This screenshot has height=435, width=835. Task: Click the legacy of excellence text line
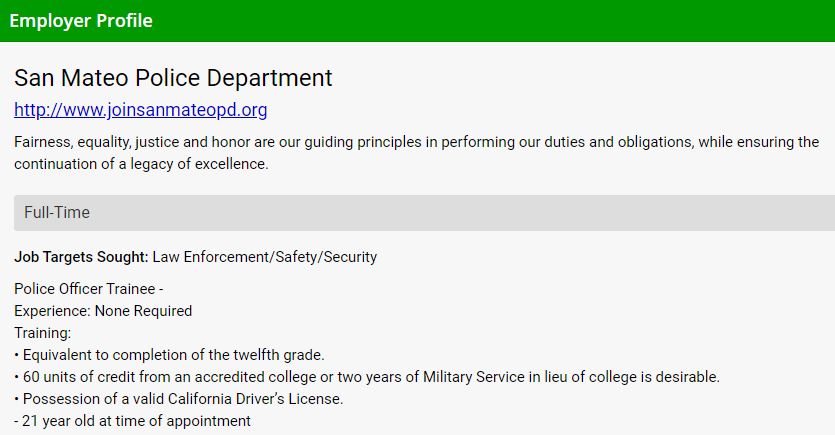[141, 164]
